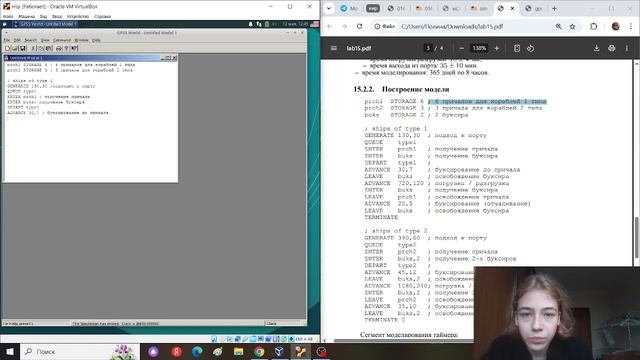
Task: Open PDF viewer more actions menu
Action: 627,48
